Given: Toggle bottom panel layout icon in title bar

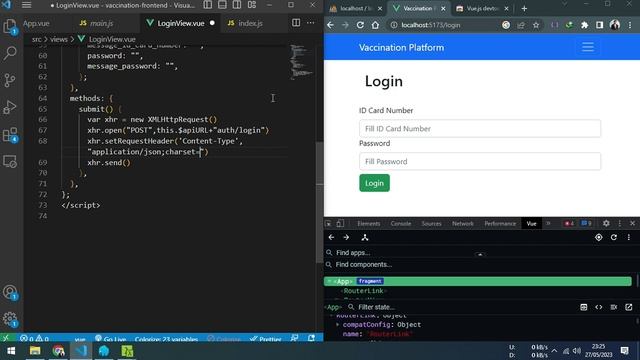Looking at the screenshot, I should (222, 5).
